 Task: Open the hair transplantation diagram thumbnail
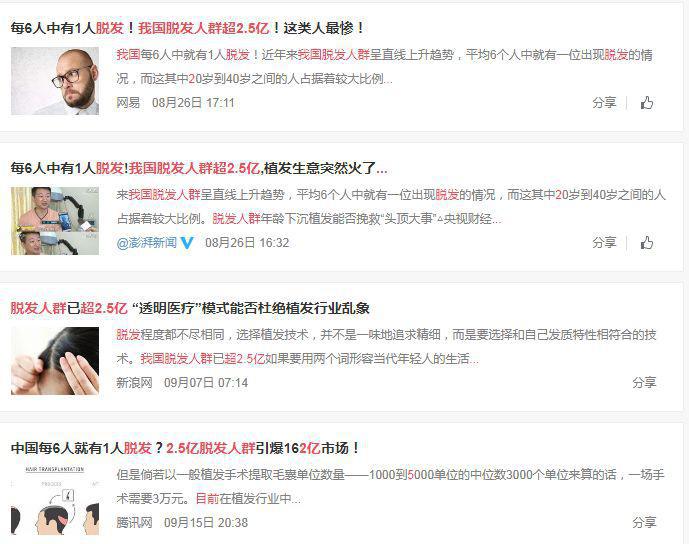pyautogui.click(x=55, y=501)
